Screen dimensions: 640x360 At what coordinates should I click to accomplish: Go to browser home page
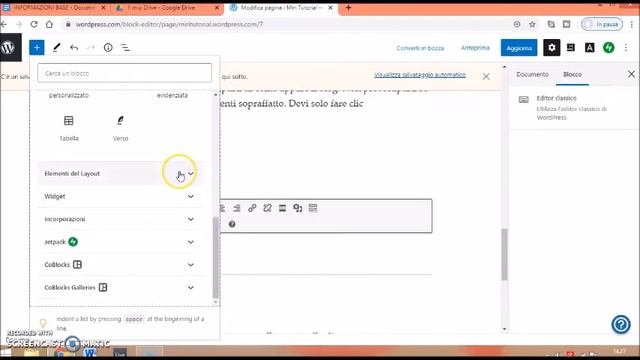[x=49, y=24]
